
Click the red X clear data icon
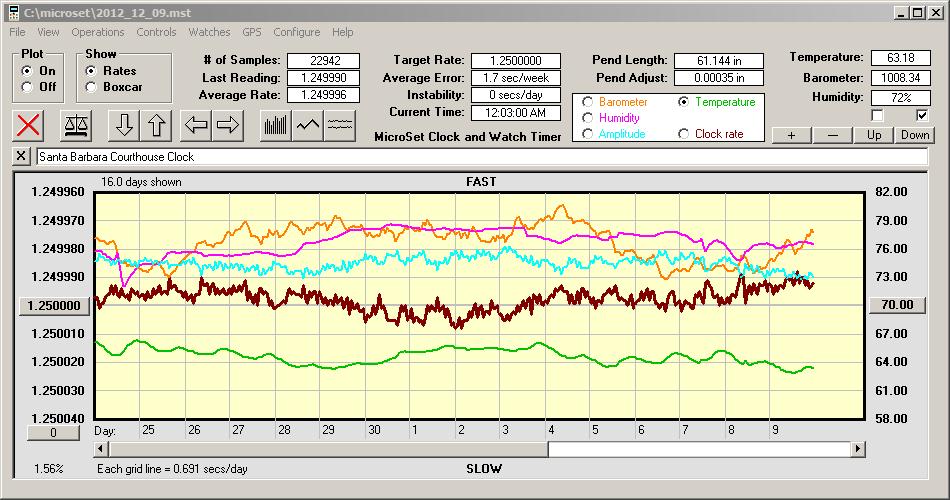tap(29, 125)
